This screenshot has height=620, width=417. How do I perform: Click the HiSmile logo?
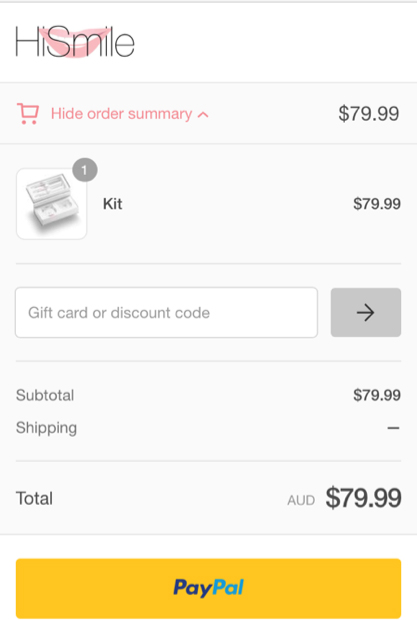click(75, 42)
